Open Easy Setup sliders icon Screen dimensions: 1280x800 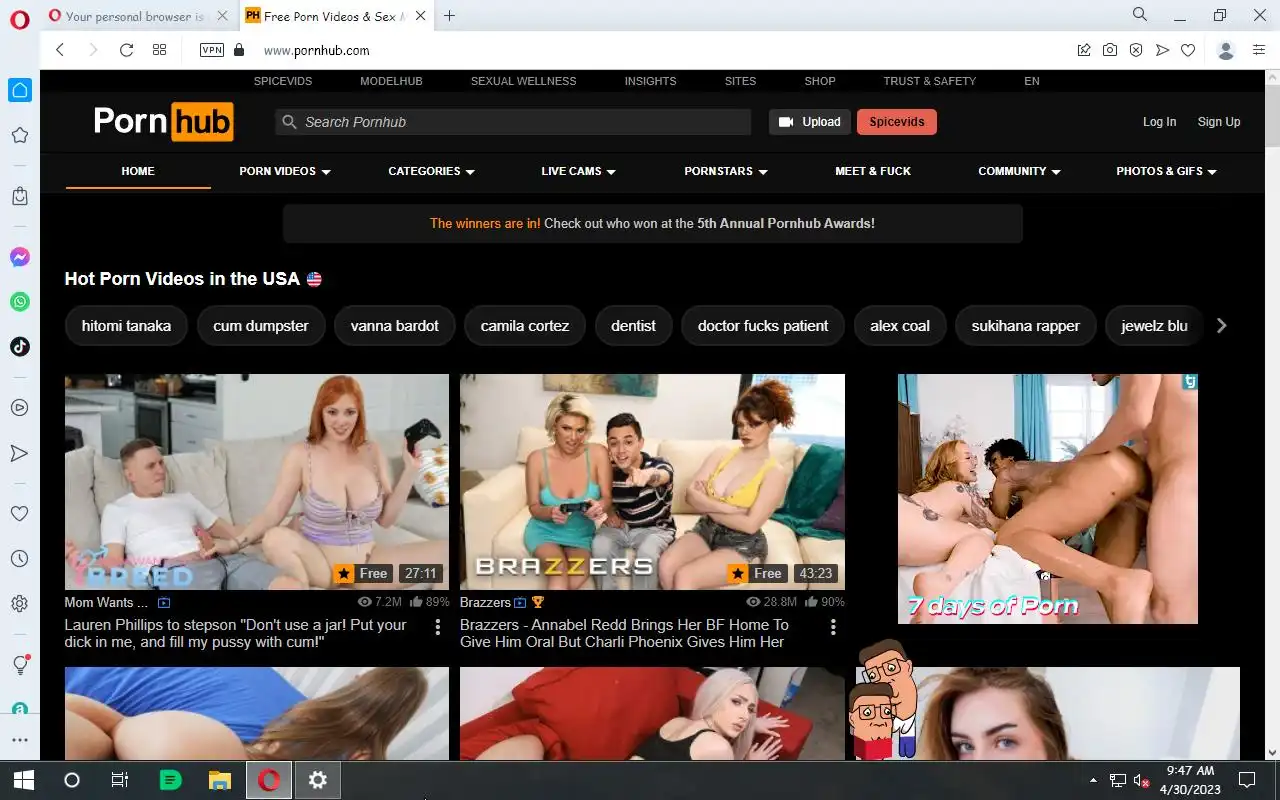[x=1260, y=50]
